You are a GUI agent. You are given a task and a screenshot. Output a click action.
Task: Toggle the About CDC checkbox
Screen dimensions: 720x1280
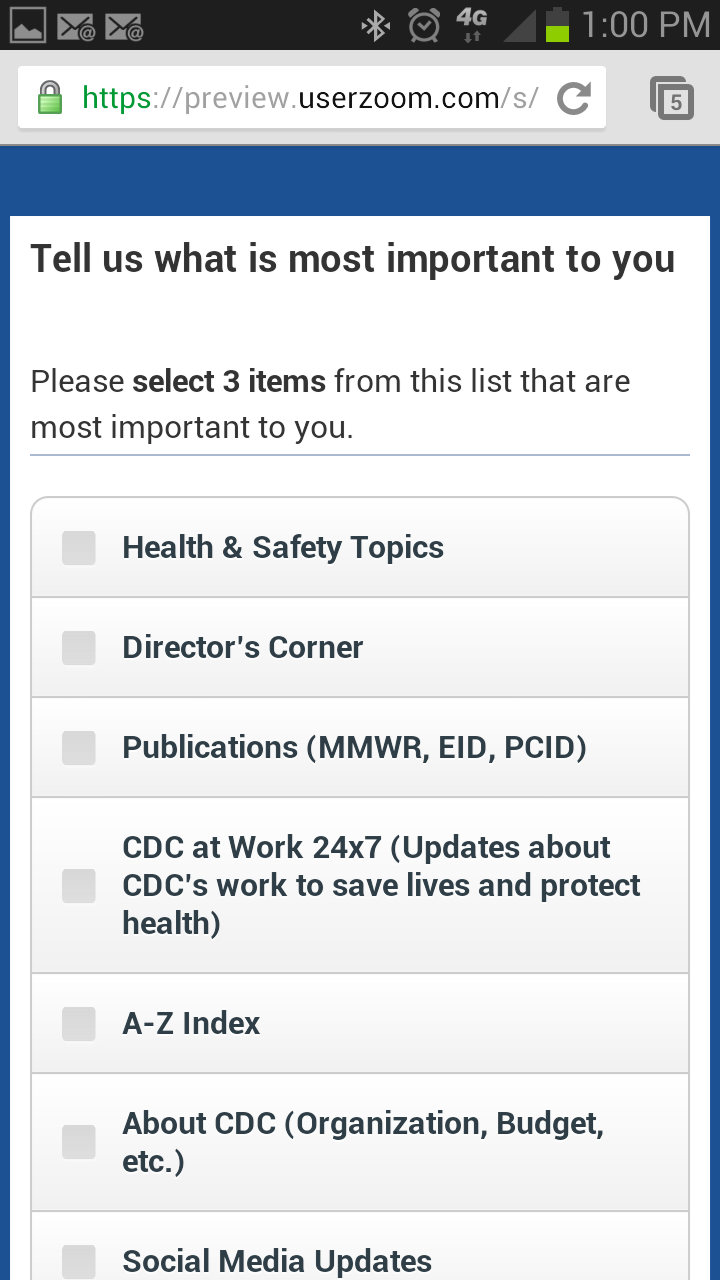(79, 1142)
